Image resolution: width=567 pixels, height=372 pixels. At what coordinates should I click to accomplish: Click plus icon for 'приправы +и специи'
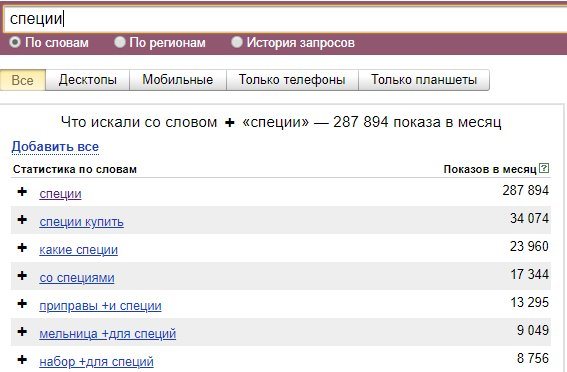pos(22,304)
